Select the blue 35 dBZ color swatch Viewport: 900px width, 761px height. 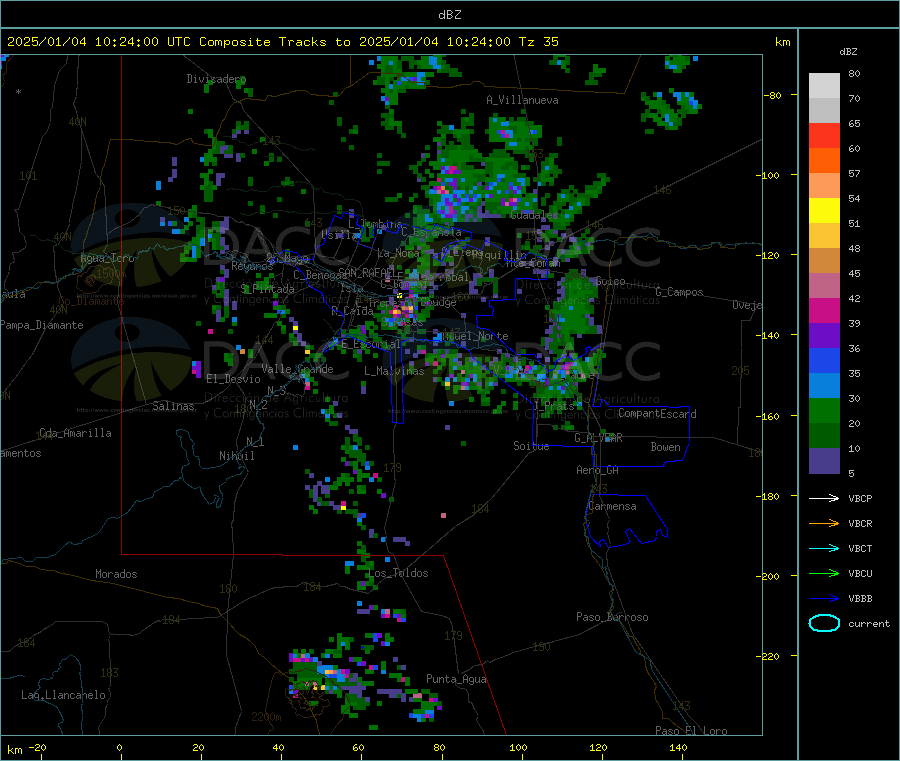coord(824,360)
